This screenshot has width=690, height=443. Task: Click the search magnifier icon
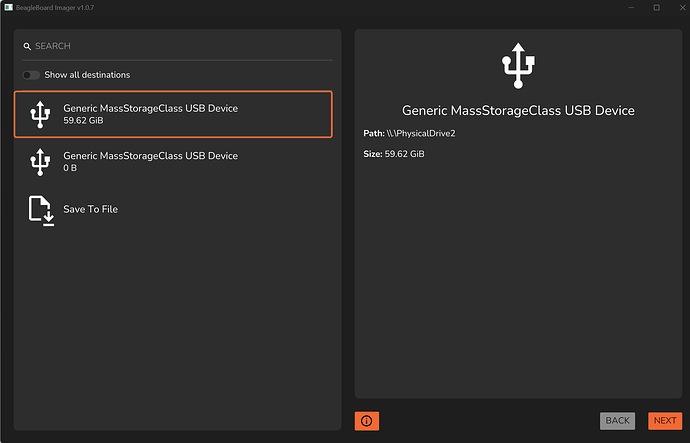27,46
